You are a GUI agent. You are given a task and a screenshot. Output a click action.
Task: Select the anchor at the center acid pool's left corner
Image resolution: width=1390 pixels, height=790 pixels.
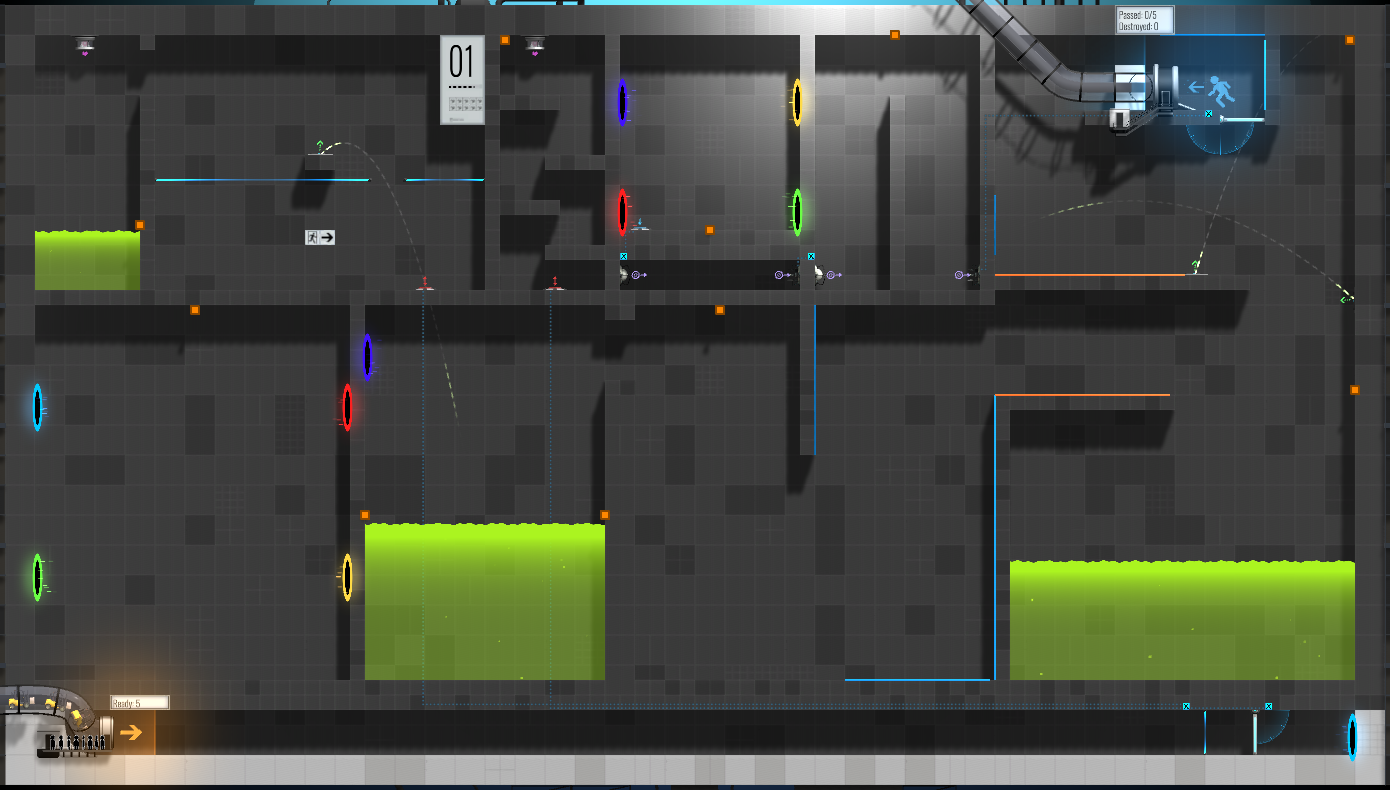[365, 515]
